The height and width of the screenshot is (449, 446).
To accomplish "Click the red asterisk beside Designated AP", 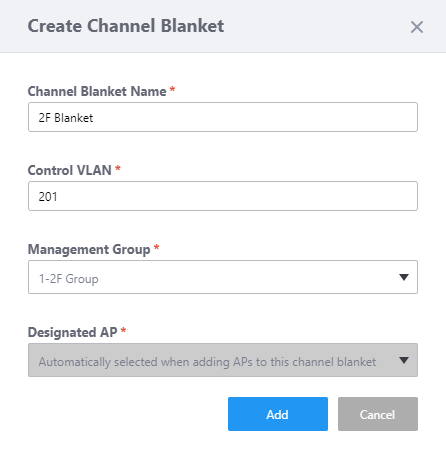I will click(x=123, y=330).
